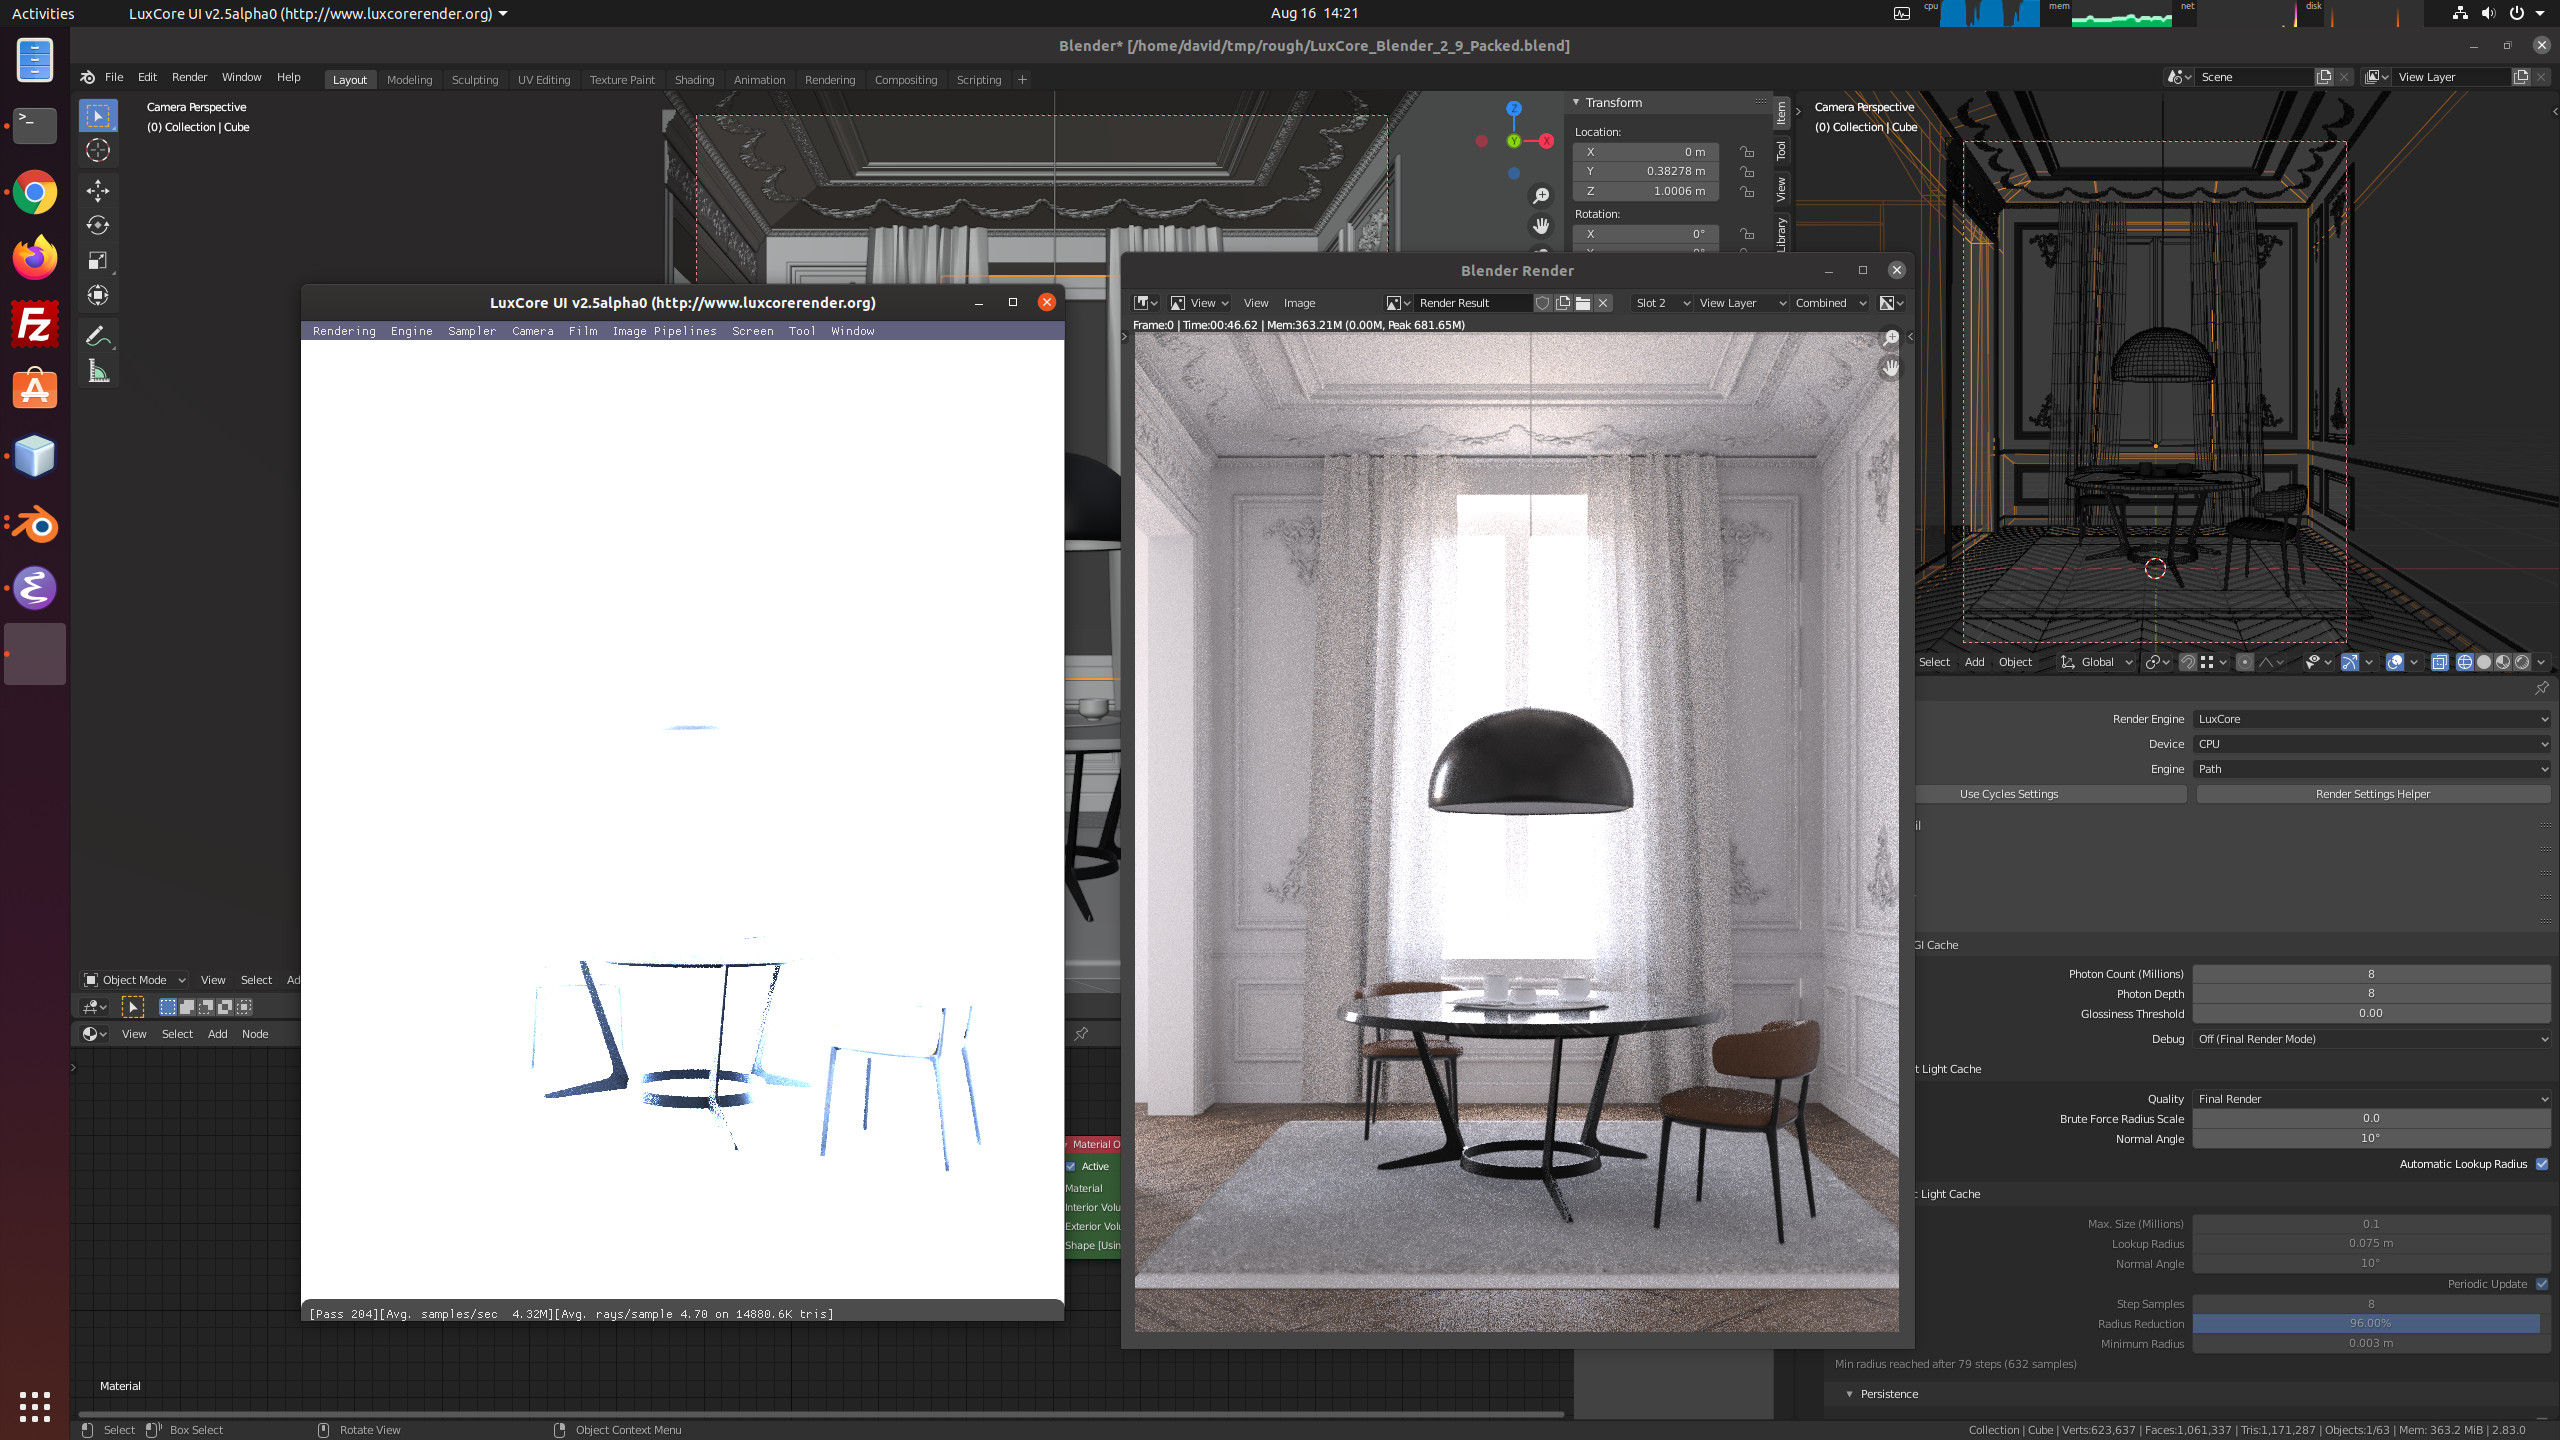Select the Cursor tool in the toolbar
Image resolution: width=2560 pixels, height=1440 pixels.
98,150
